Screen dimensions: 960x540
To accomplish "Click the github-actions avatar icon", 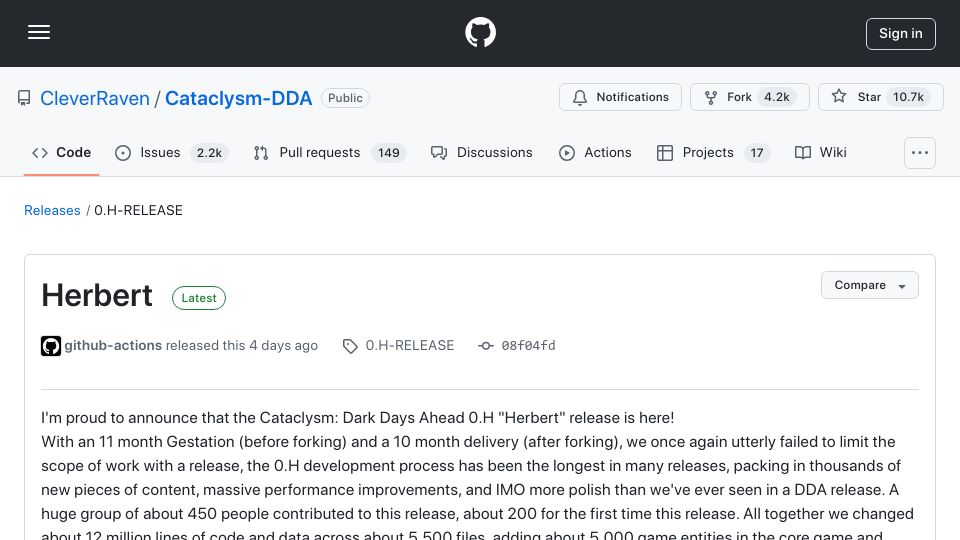I will coord(51,346).
